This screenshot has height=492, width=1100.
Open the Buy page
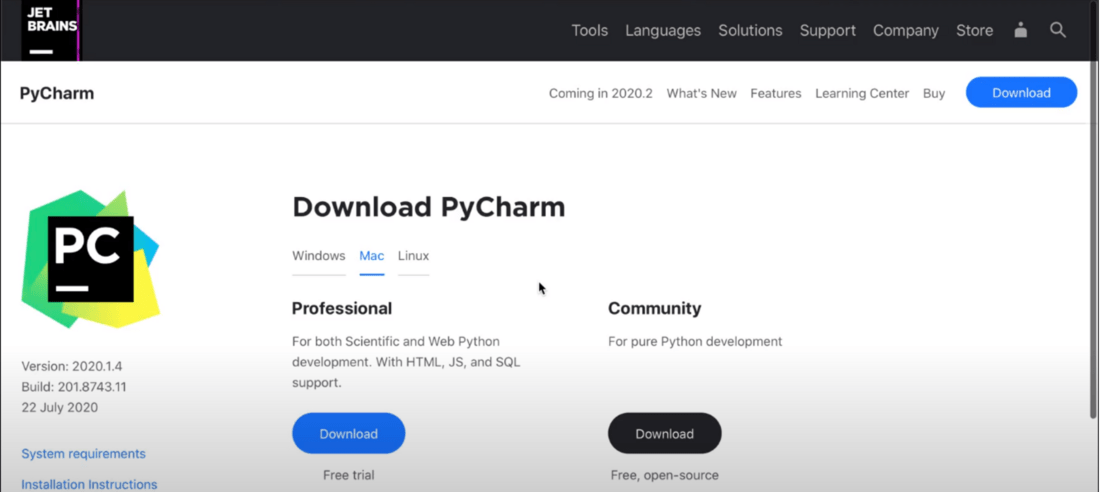tap(934, 93)
